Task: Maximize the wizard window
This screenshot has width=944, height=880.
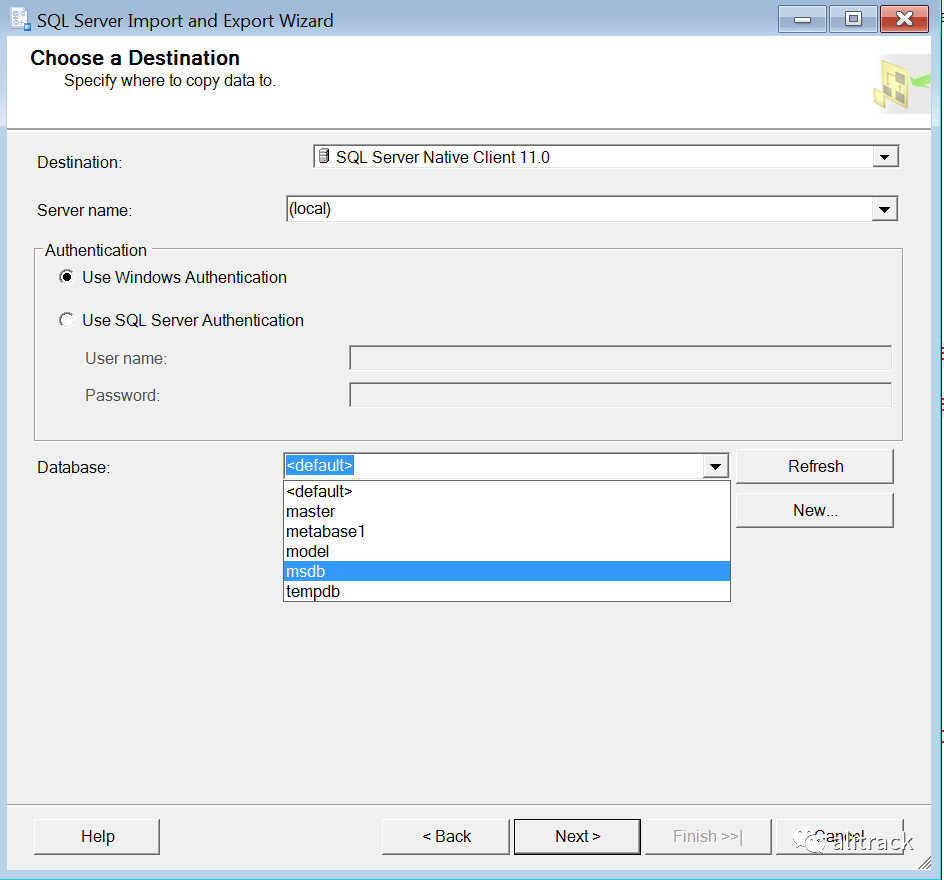Action: tap(853, 19)
